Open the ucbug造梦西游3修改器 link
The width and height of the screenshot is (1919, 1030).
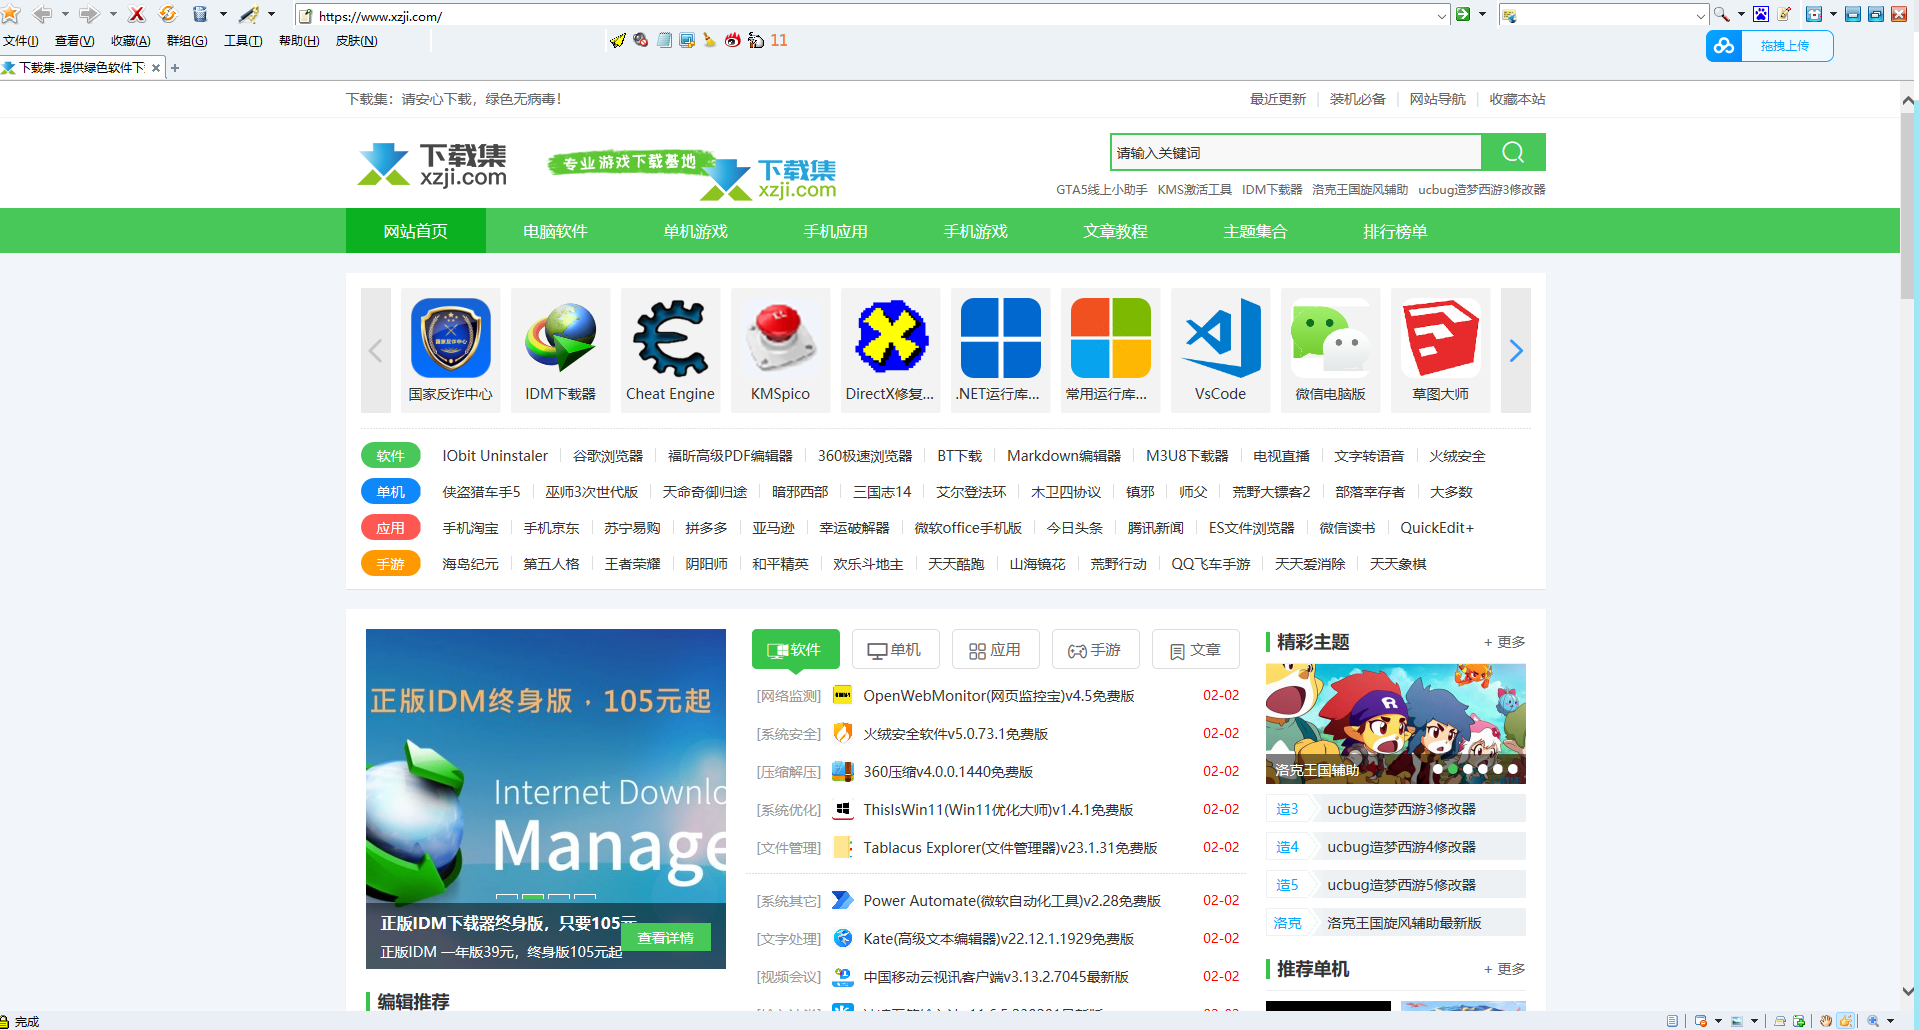click(x=1401, y=809)
